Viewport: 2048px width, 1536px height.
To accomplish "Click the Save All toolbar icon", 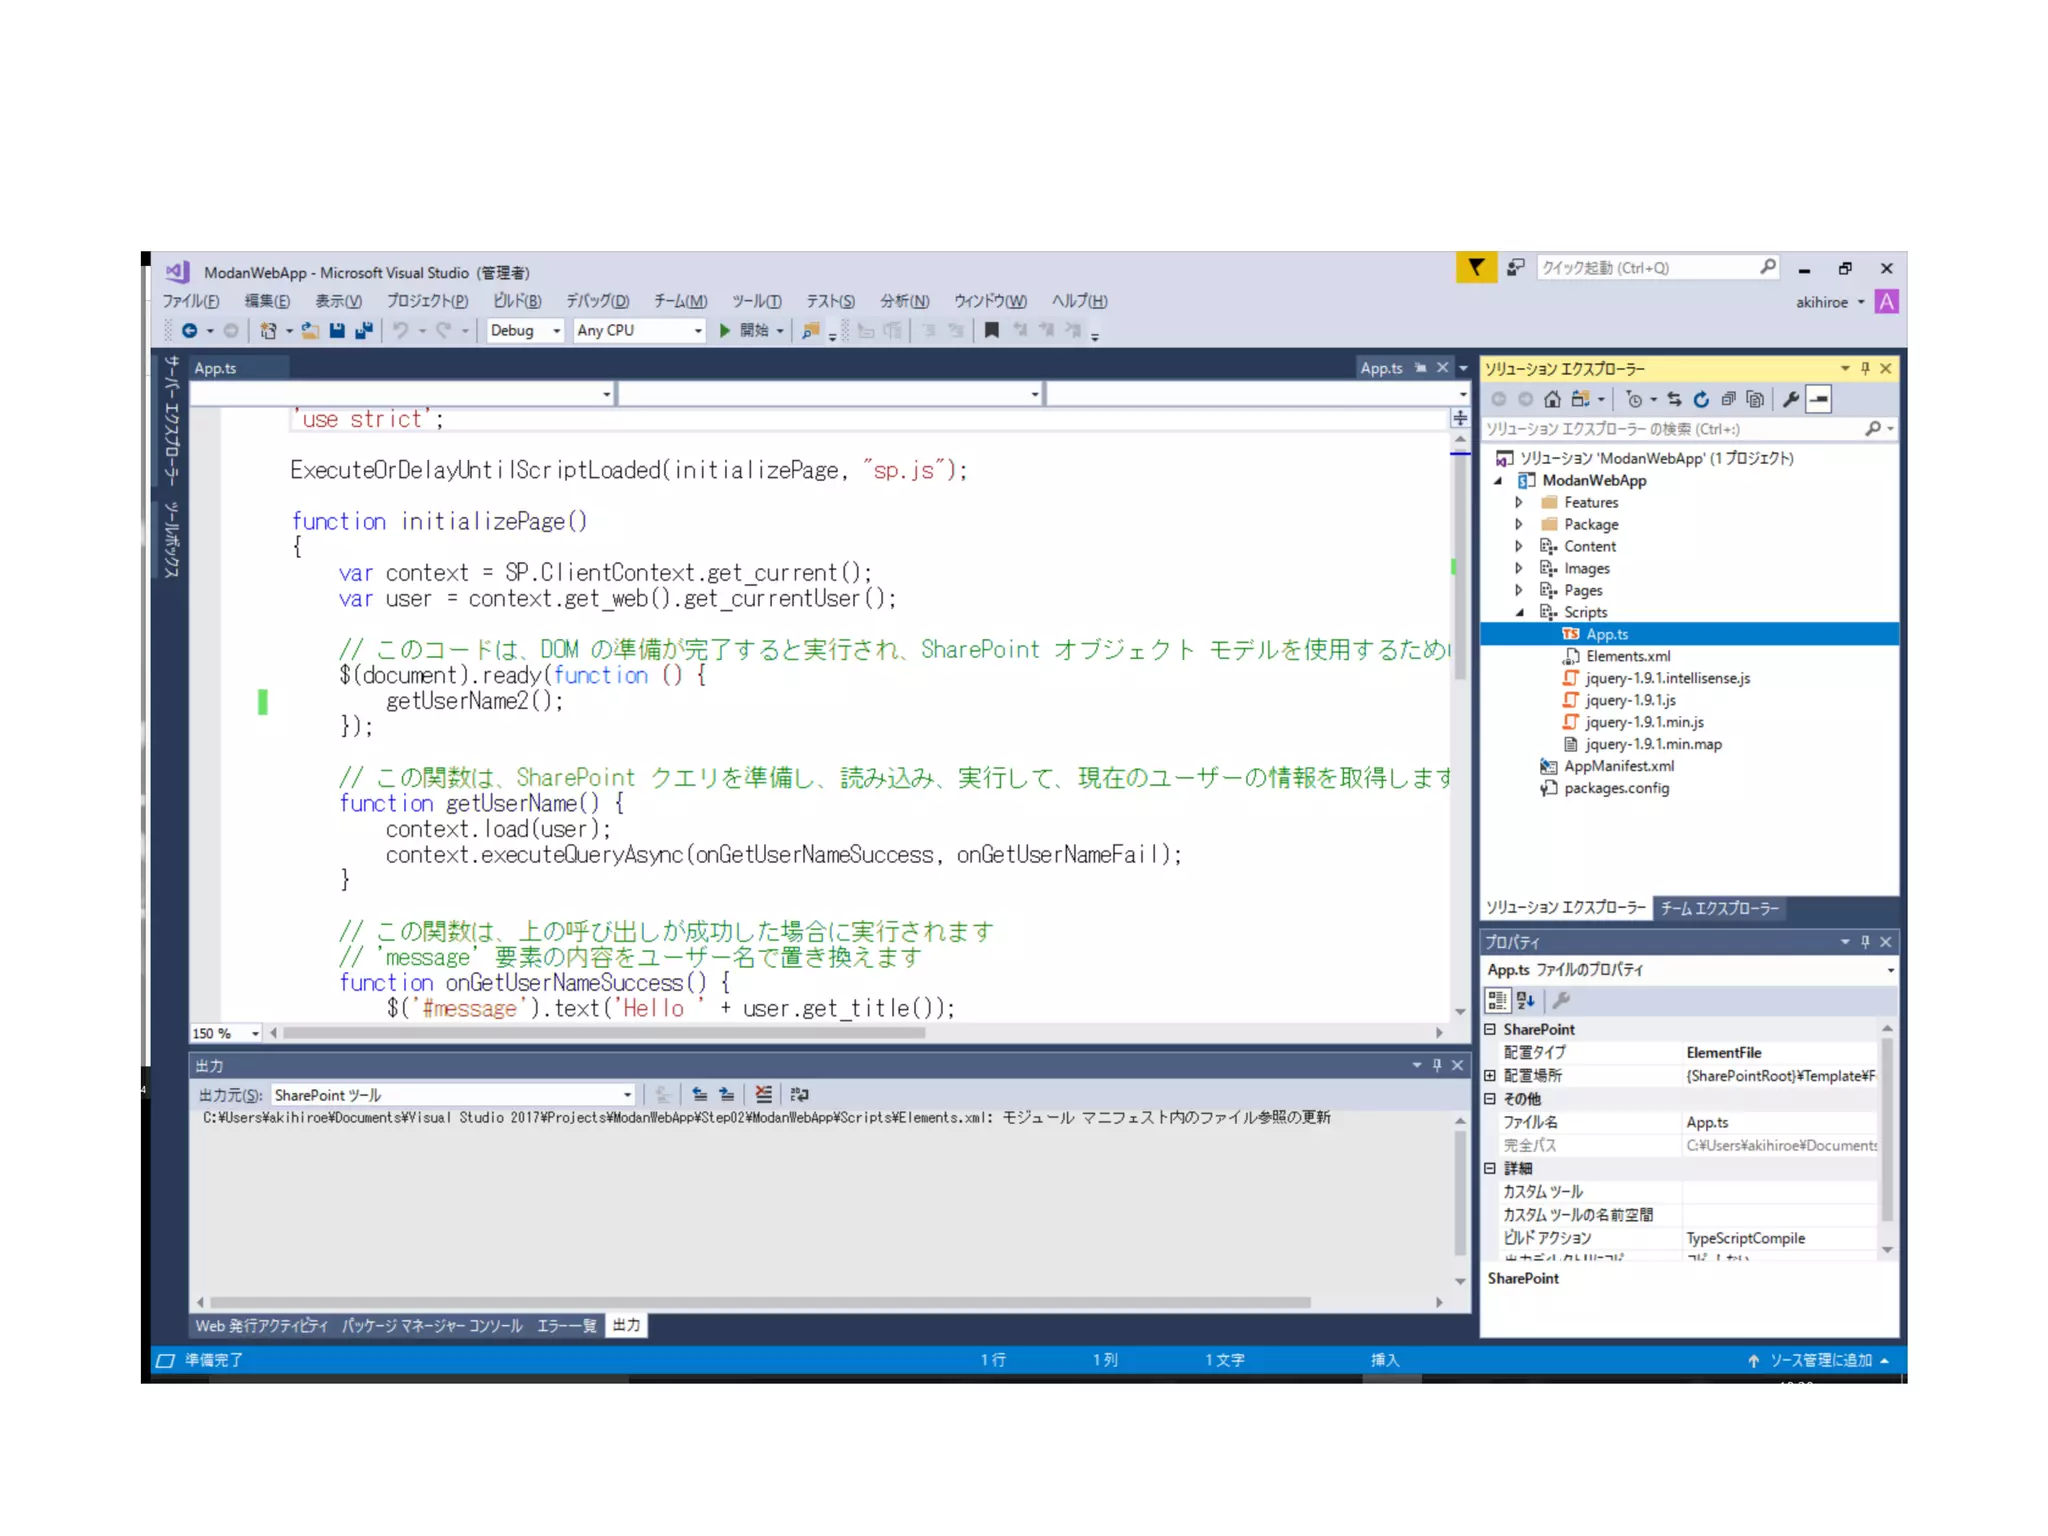I will [x=364, y=331].
